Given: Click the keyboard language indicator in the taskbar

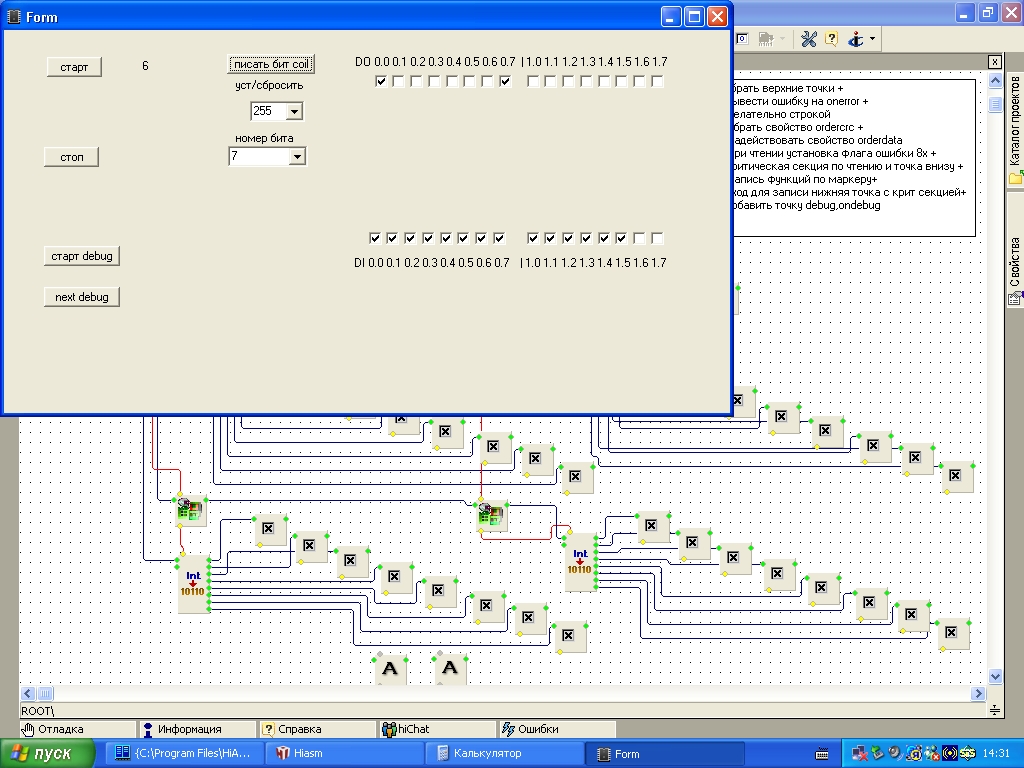Looking at the screenshot, I should (822, 754).
